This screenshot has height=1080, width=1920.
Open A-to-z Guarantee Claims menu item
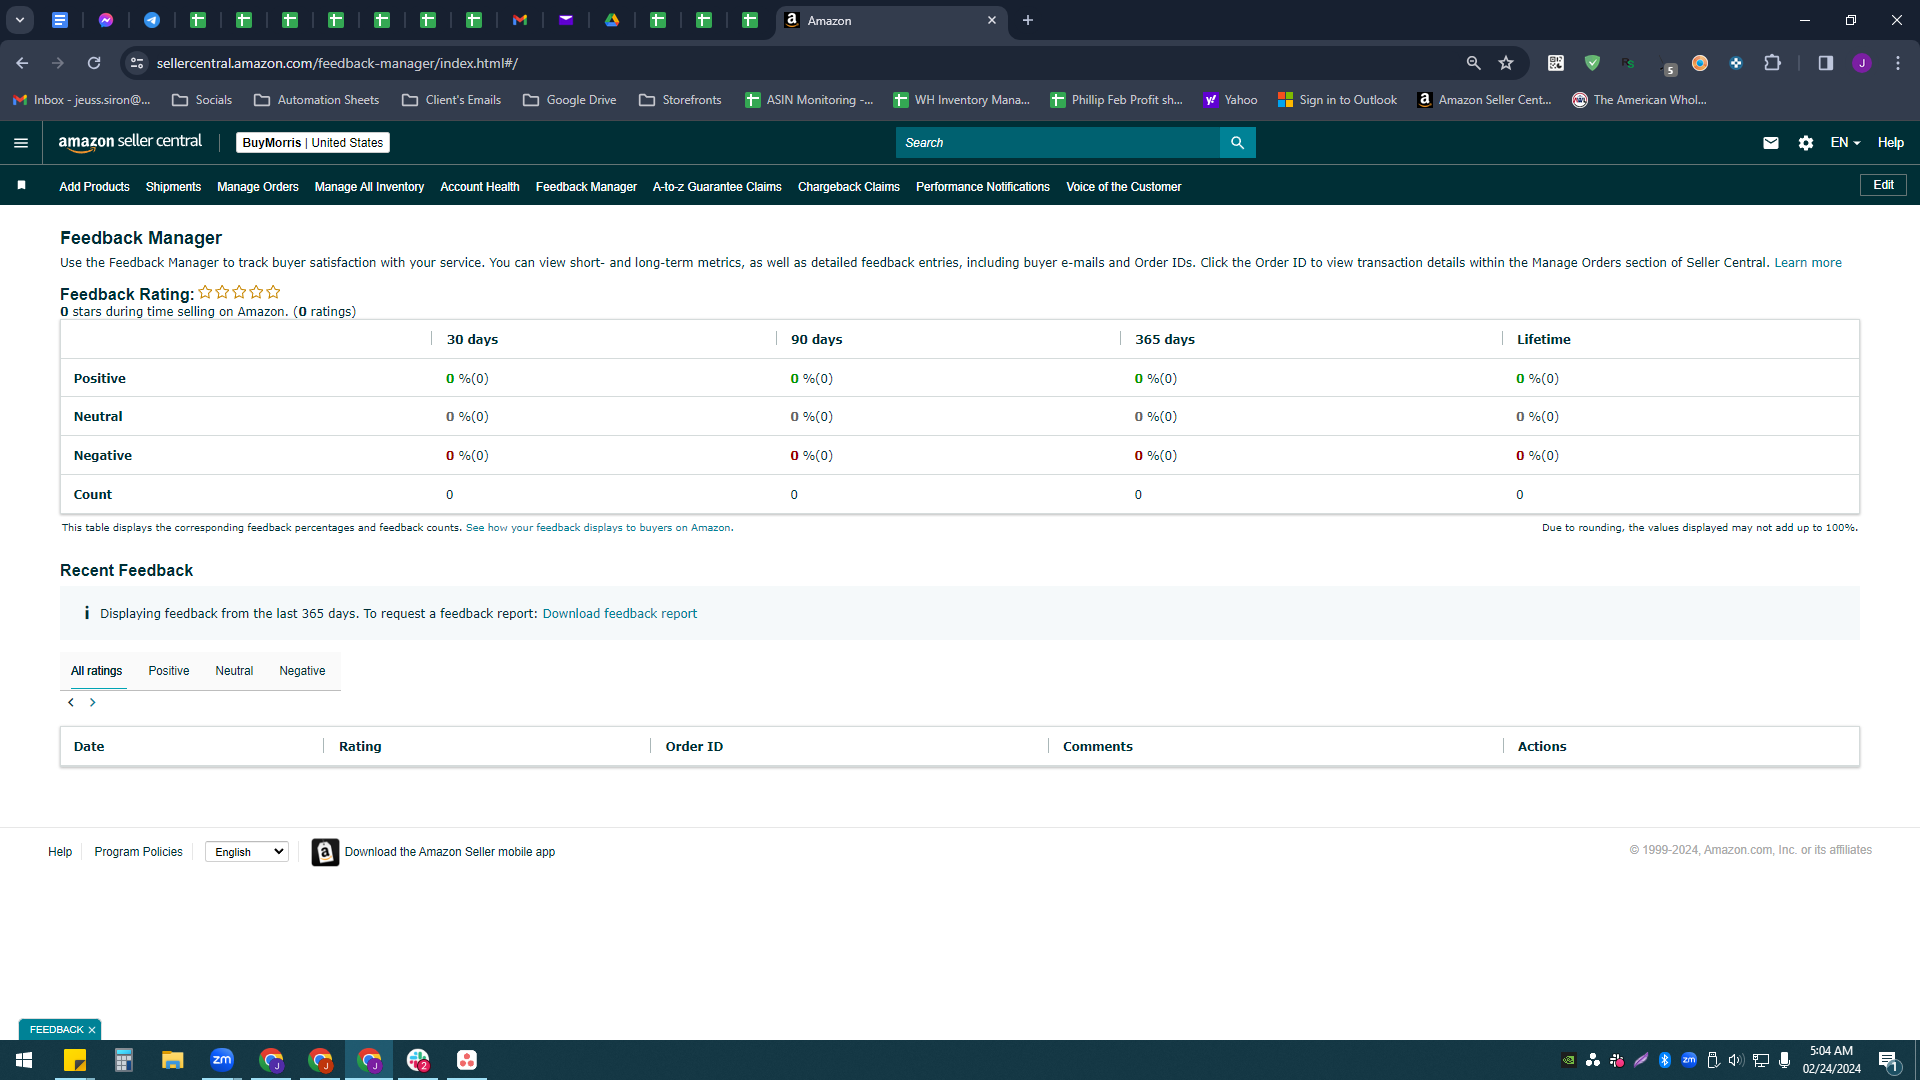[717, 187]
